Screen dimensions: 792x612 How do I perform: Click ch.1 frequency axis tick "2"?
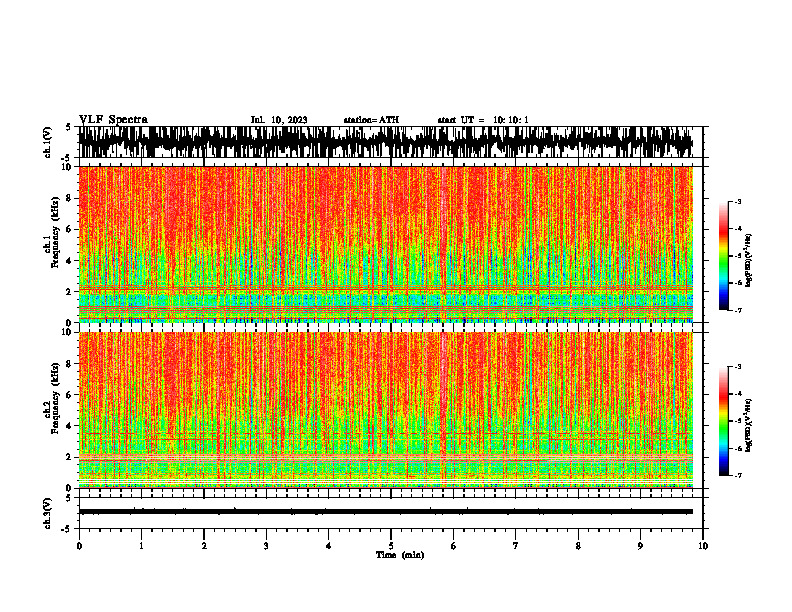click(x=70, y=292)
